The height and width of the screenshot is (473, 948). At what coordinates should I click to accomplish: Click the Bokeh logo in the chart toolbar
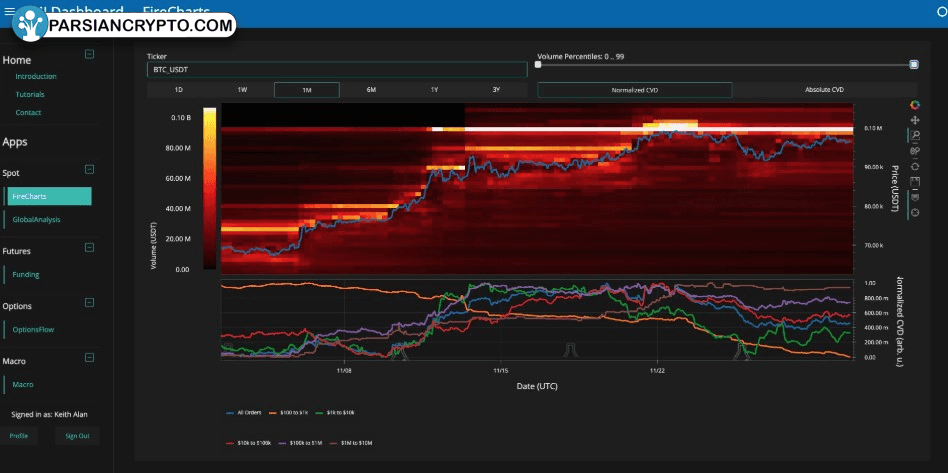pyautogui.click(x=915, y=105)
